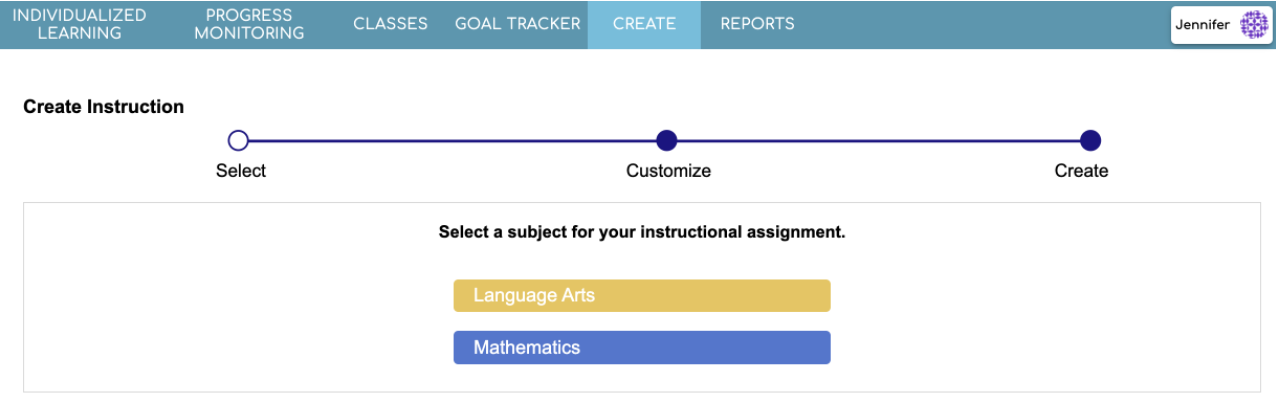
Task: Click the Customize label under the middle step
Action: (x=668, y=171)
